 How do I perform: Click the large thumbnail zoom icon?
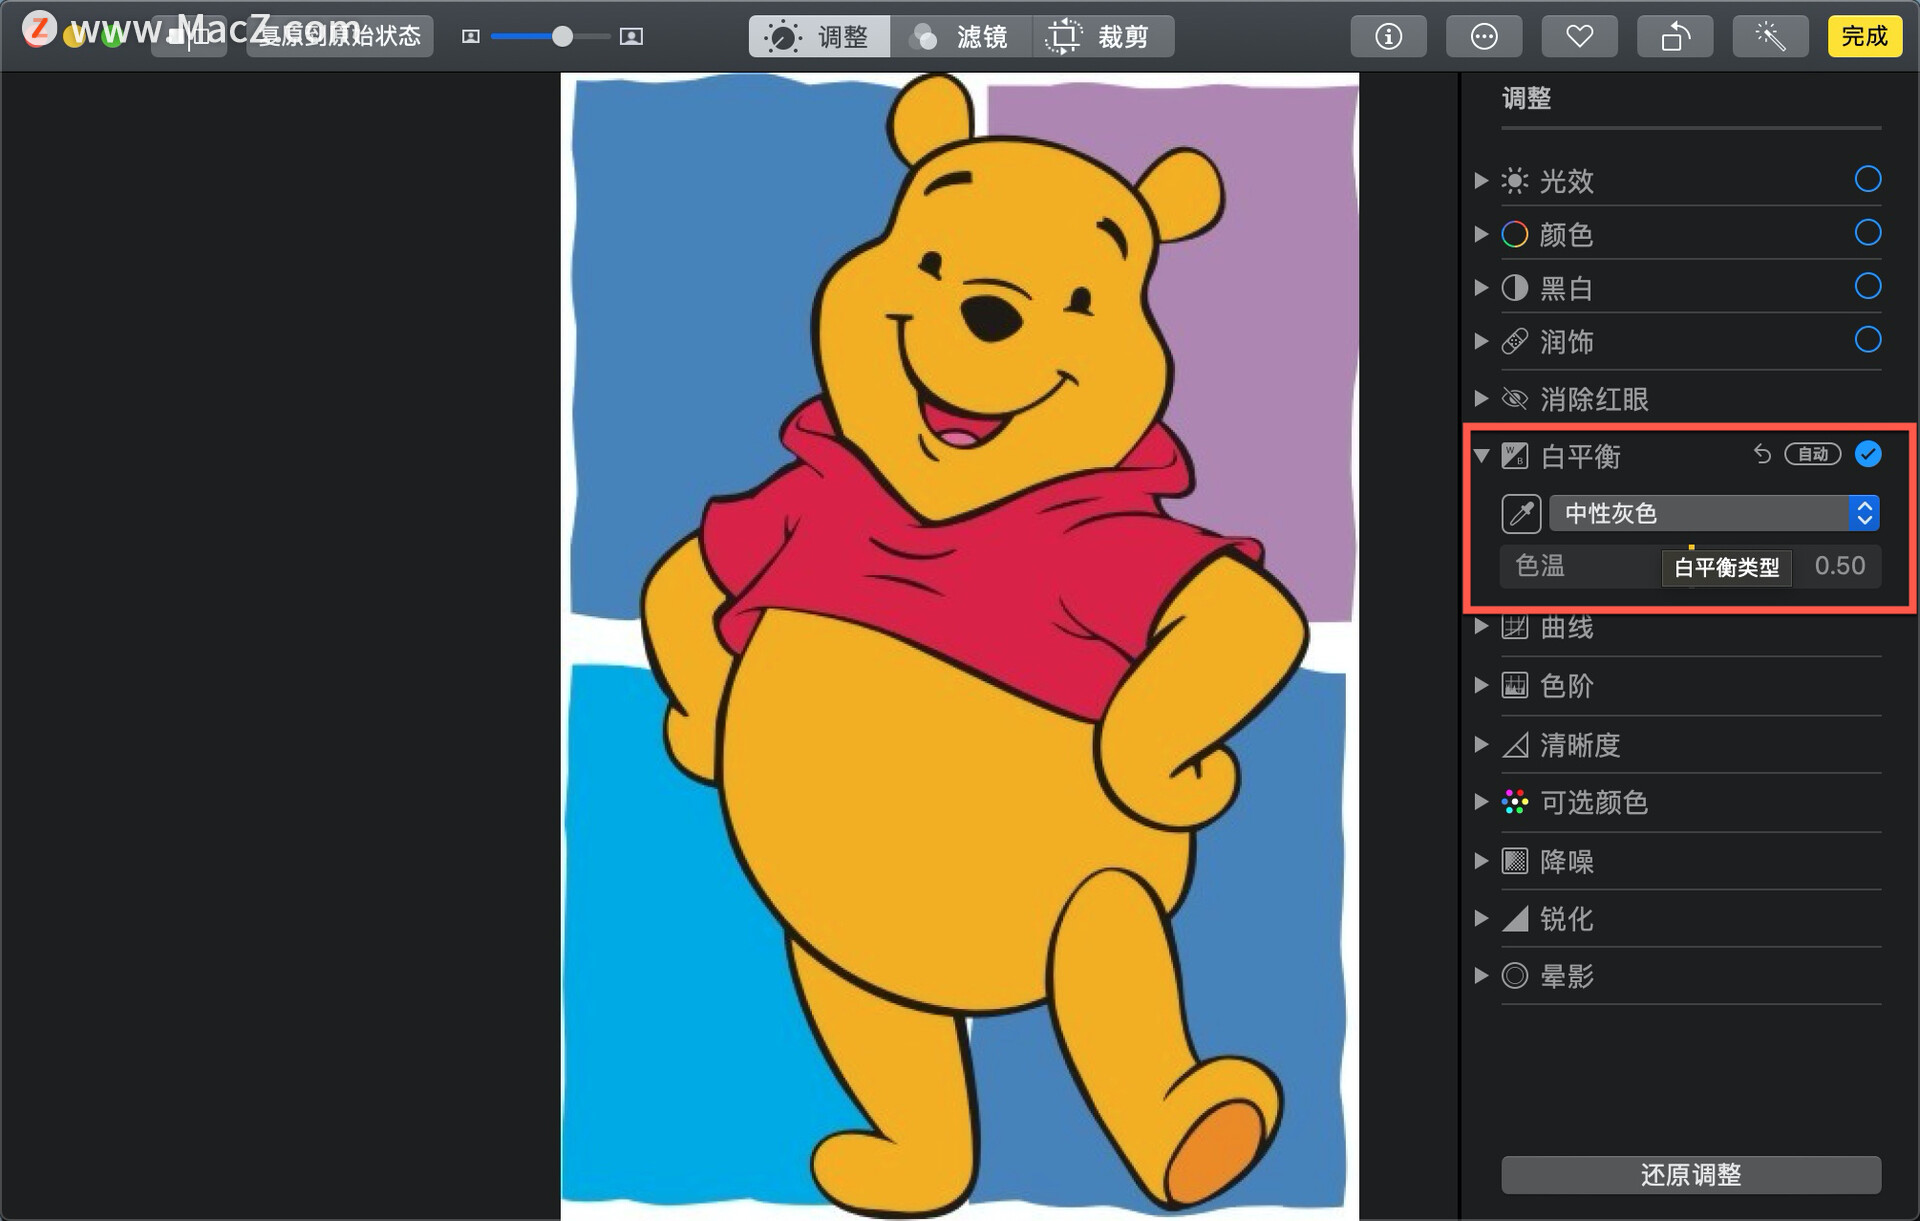coord(631,37)
